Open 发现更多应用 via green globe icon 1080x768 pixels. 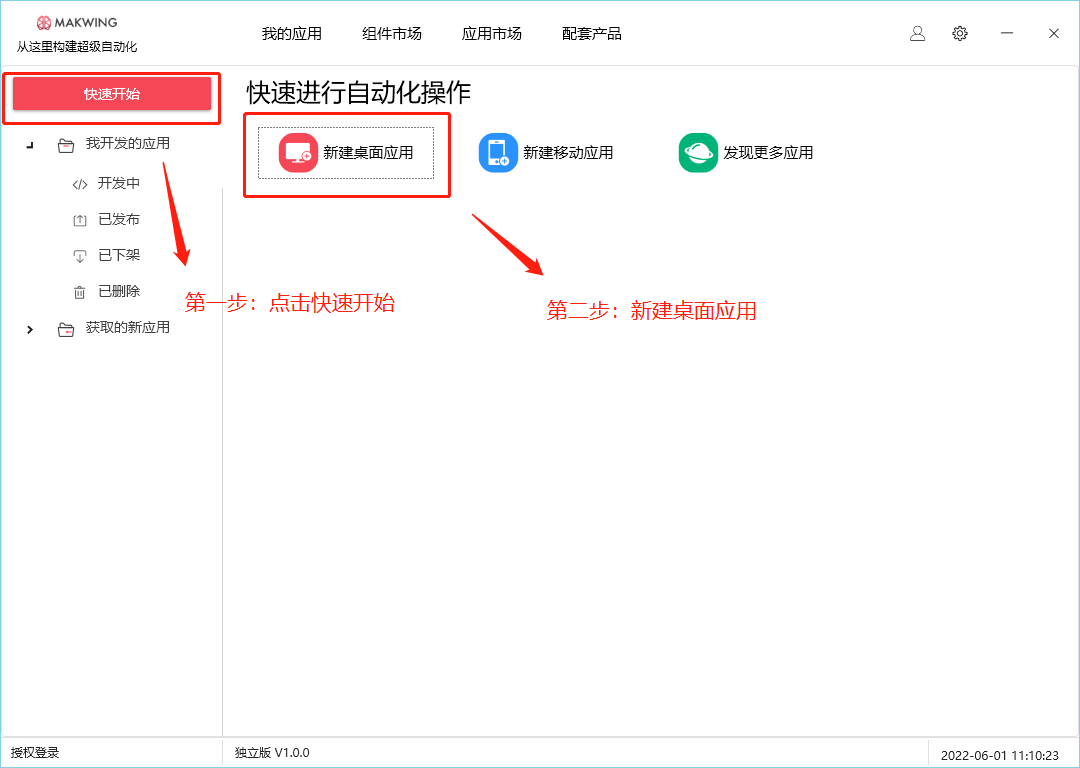[x=698, y=152]
